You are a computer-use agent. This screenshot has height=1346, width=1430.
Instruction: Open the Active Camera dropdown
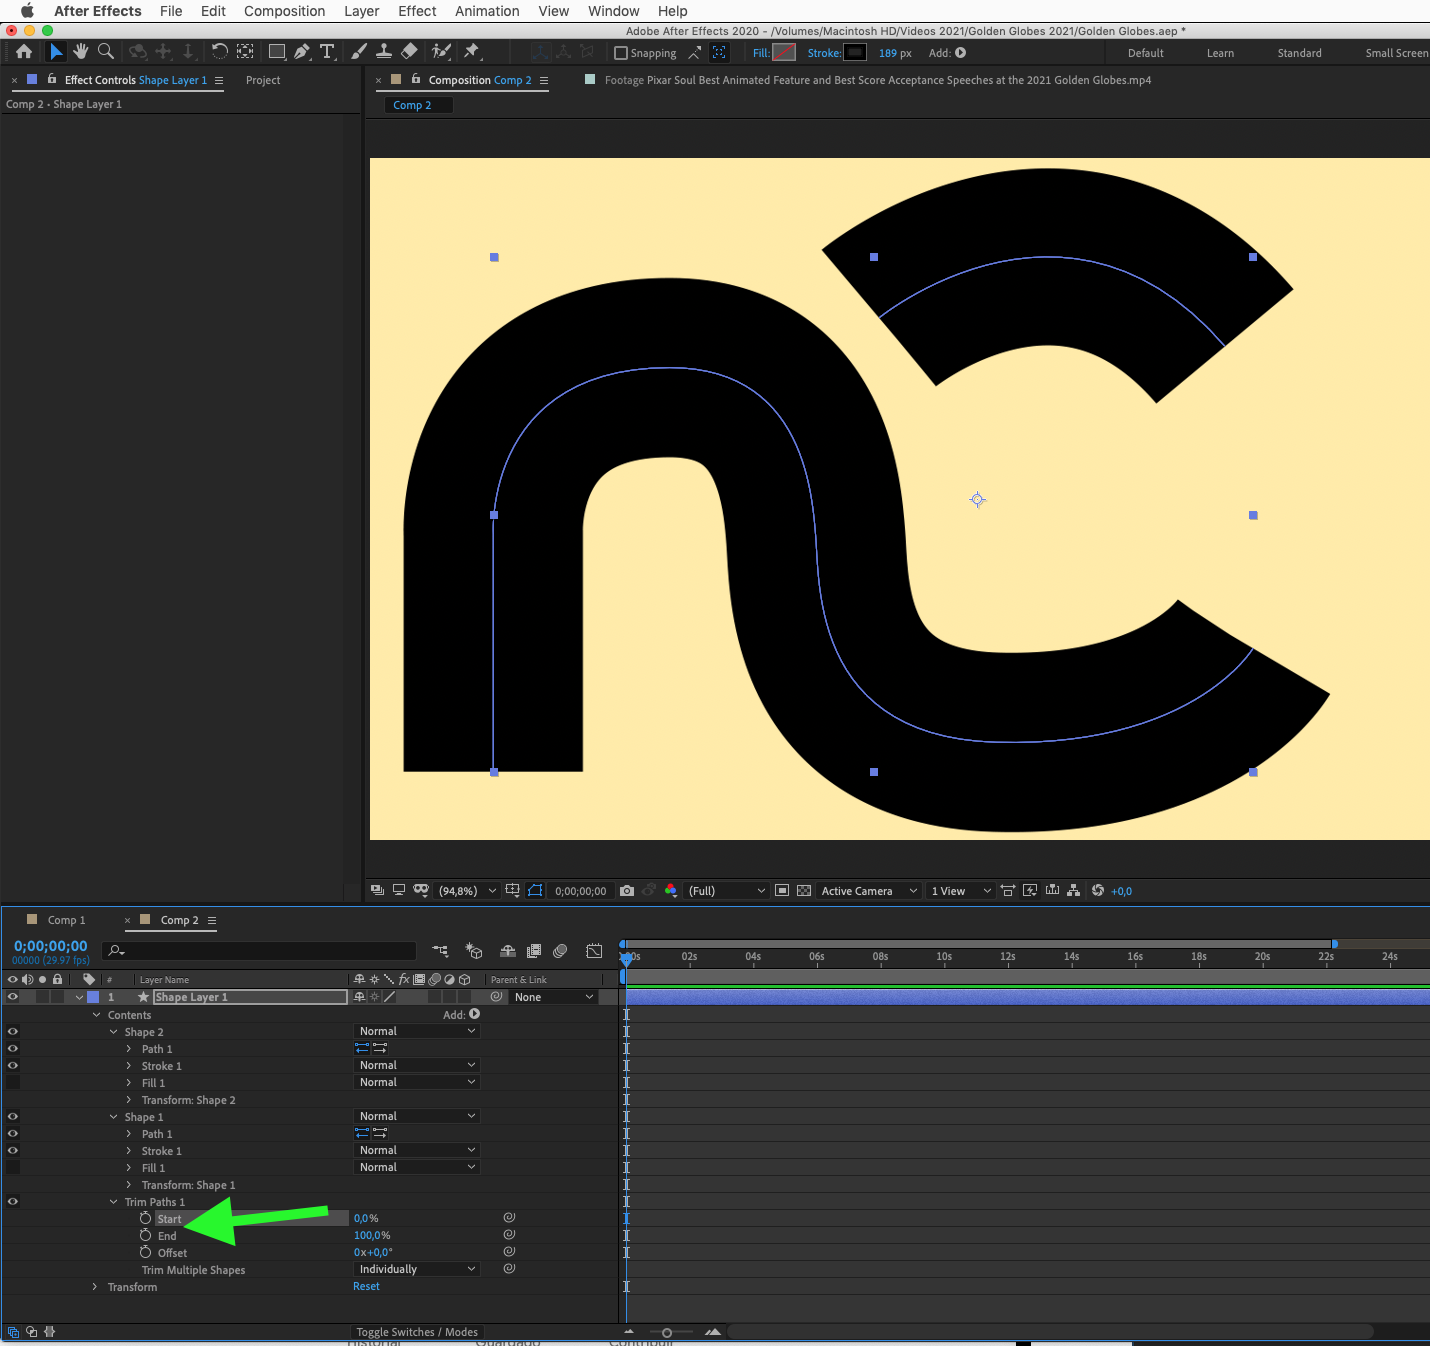[x=868, y=890]
